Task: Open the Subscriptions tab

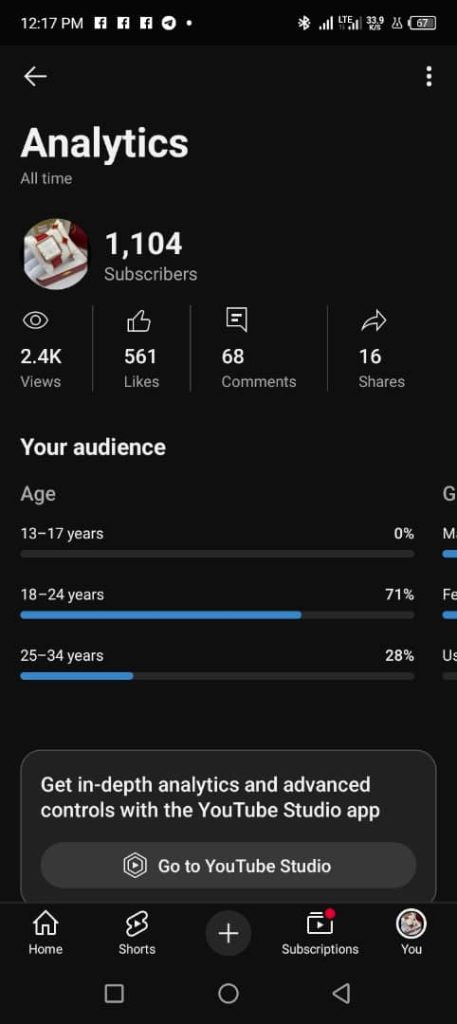Action: [320, 933]
